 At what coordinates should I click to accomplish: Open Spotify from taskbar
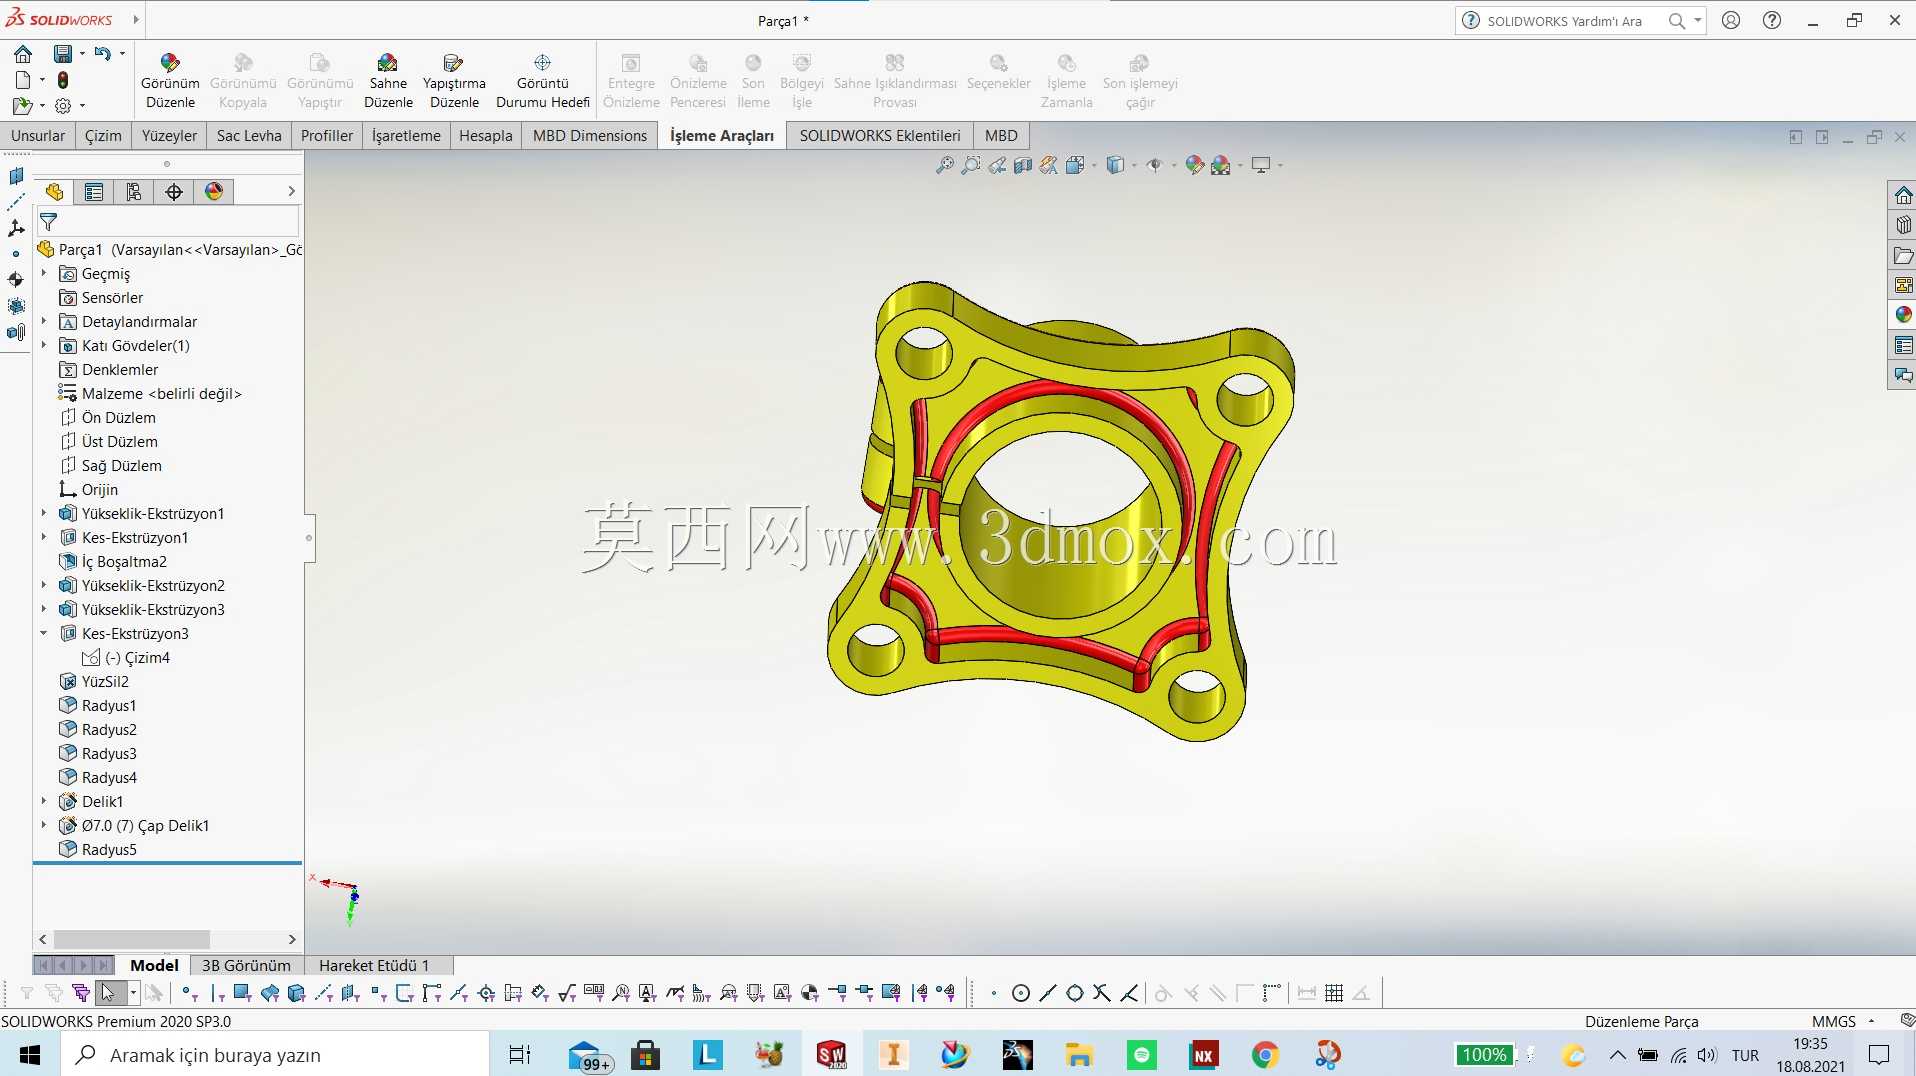click(1141, 1055)
